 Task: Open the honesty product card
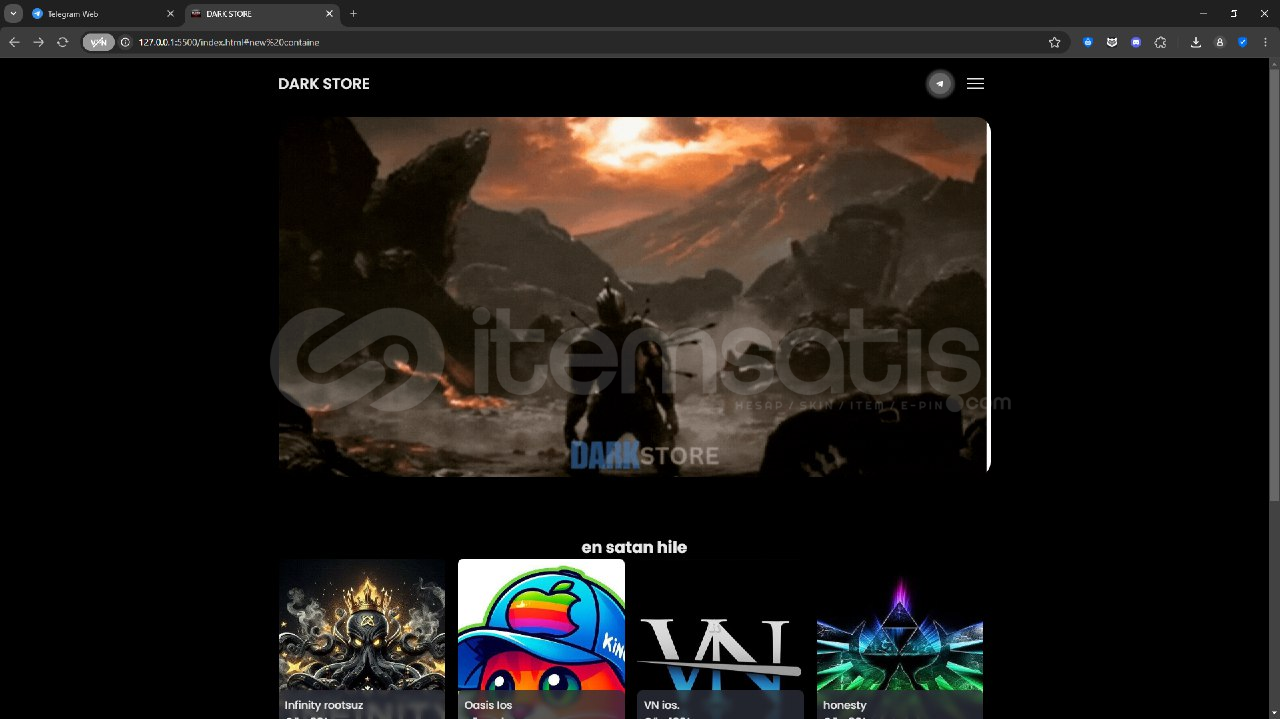(x=900, y=639)
